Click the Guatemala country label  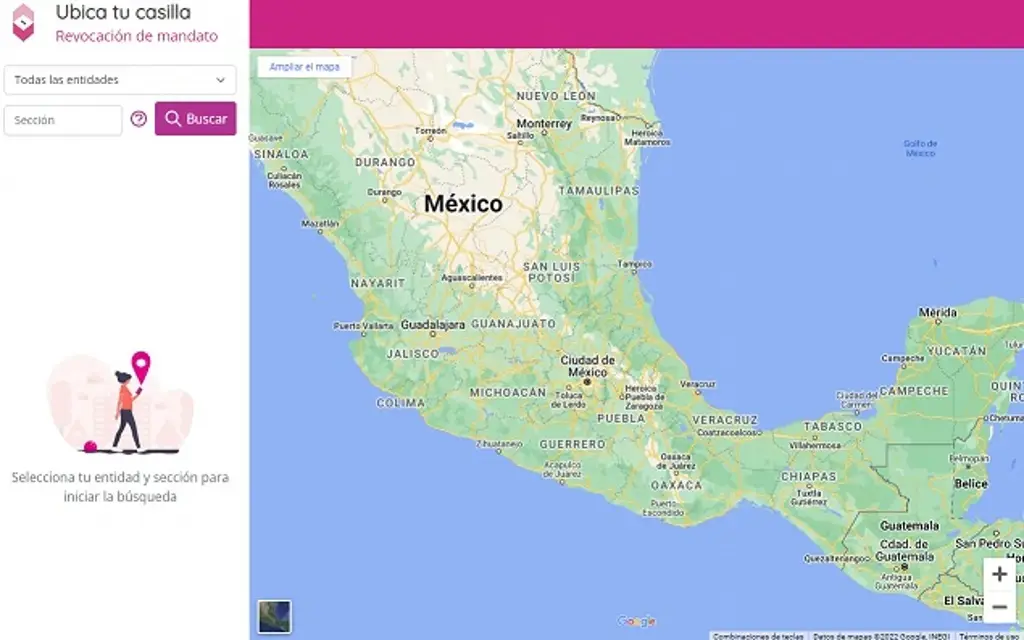(x=909, y=526)
